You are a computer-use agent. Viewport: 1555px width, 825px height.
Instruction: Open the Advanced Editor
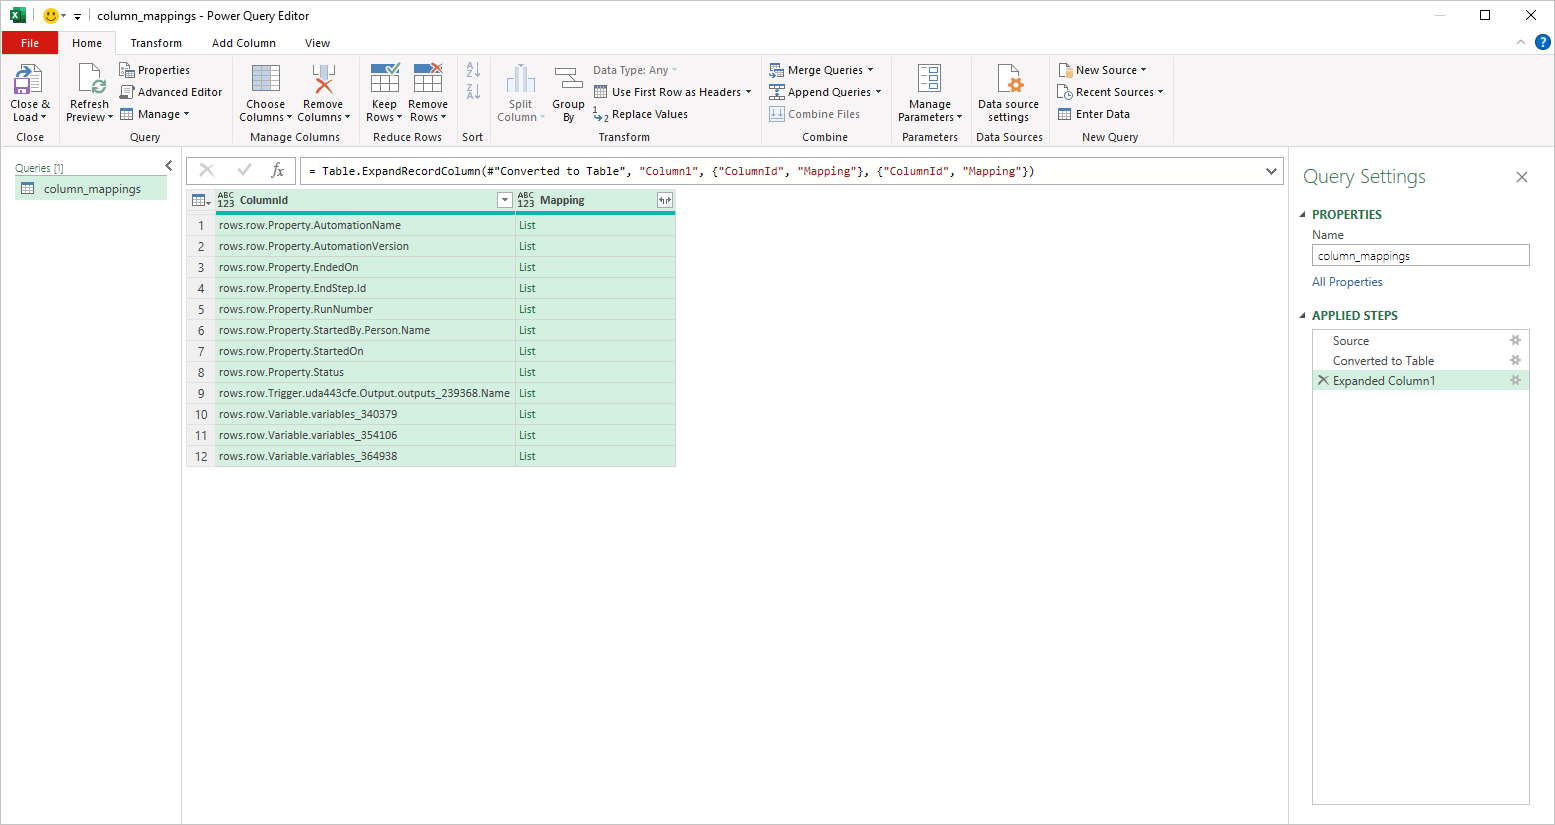point(171,92)
